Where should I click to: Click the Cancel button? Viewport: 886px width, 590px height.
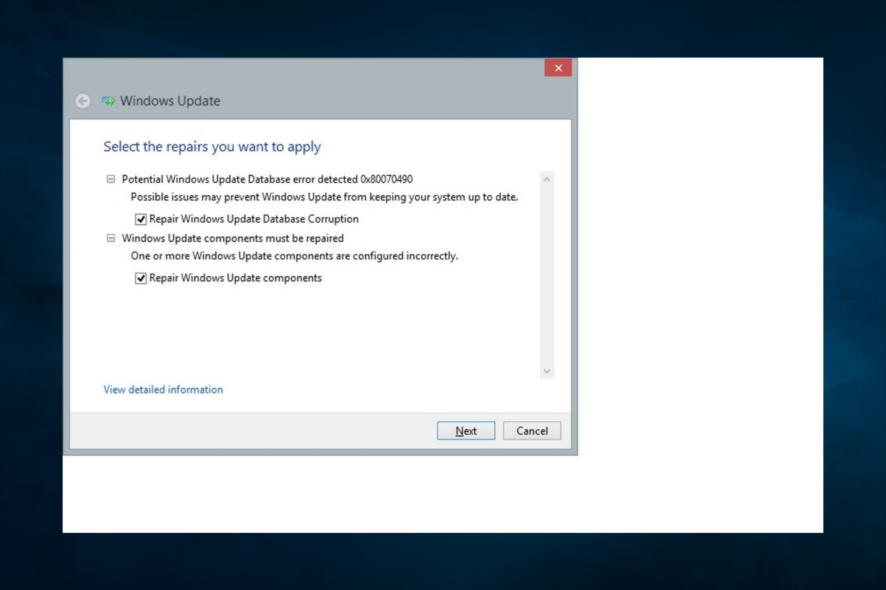(x=532, y=431)
